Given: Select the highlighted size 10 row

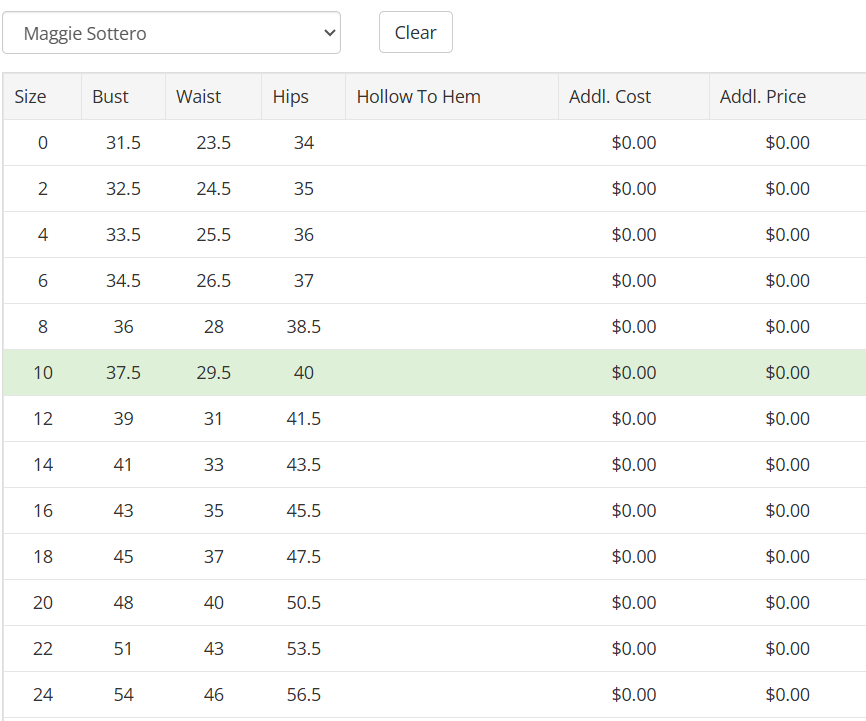Looking at the screenshot, I should coord(43,373).
